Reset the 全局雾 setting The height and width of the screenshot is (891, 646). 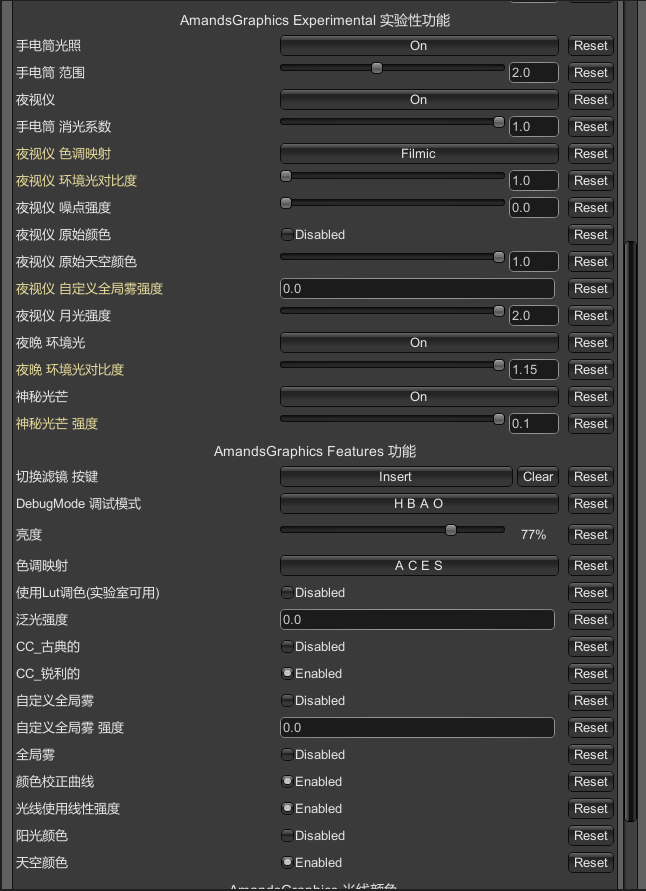(x=591, y=755)
